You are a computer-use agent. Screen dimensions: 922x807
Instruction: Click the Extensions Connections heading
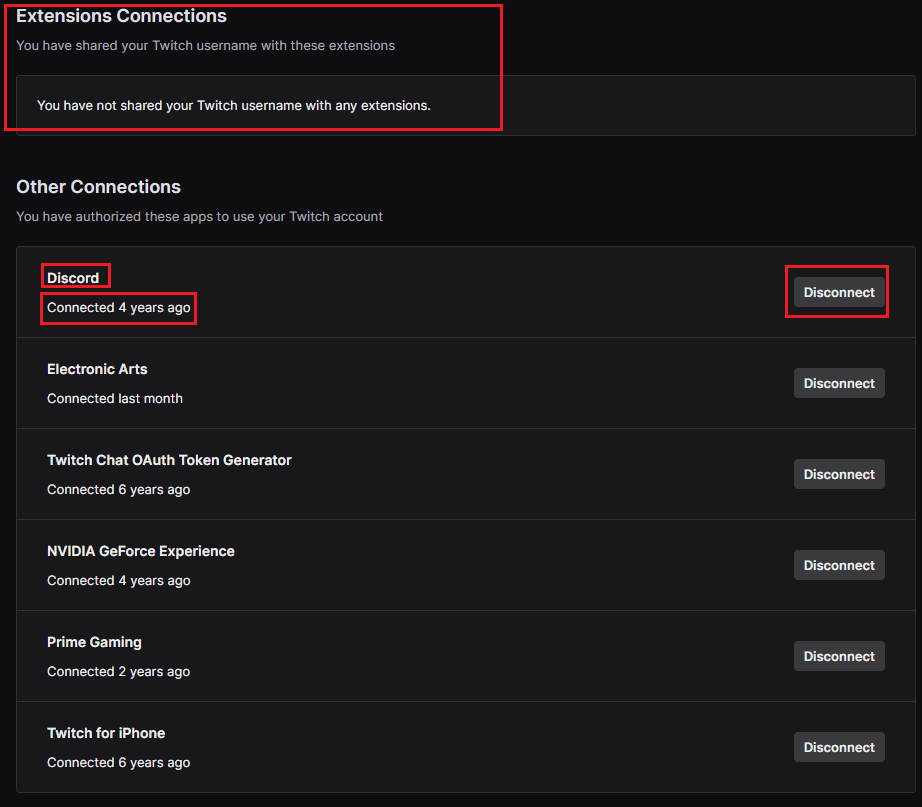pyautogui.click(x=121, y=16)
